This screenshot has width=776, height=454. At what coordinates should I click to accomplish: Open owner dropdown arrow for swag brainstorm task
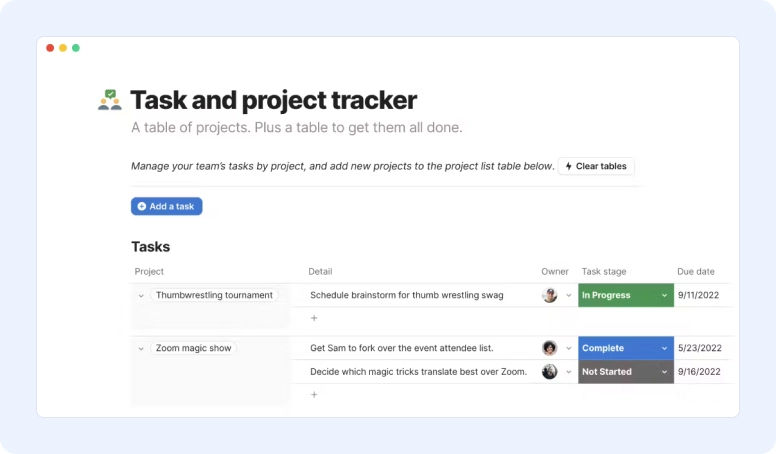[569, 296]
